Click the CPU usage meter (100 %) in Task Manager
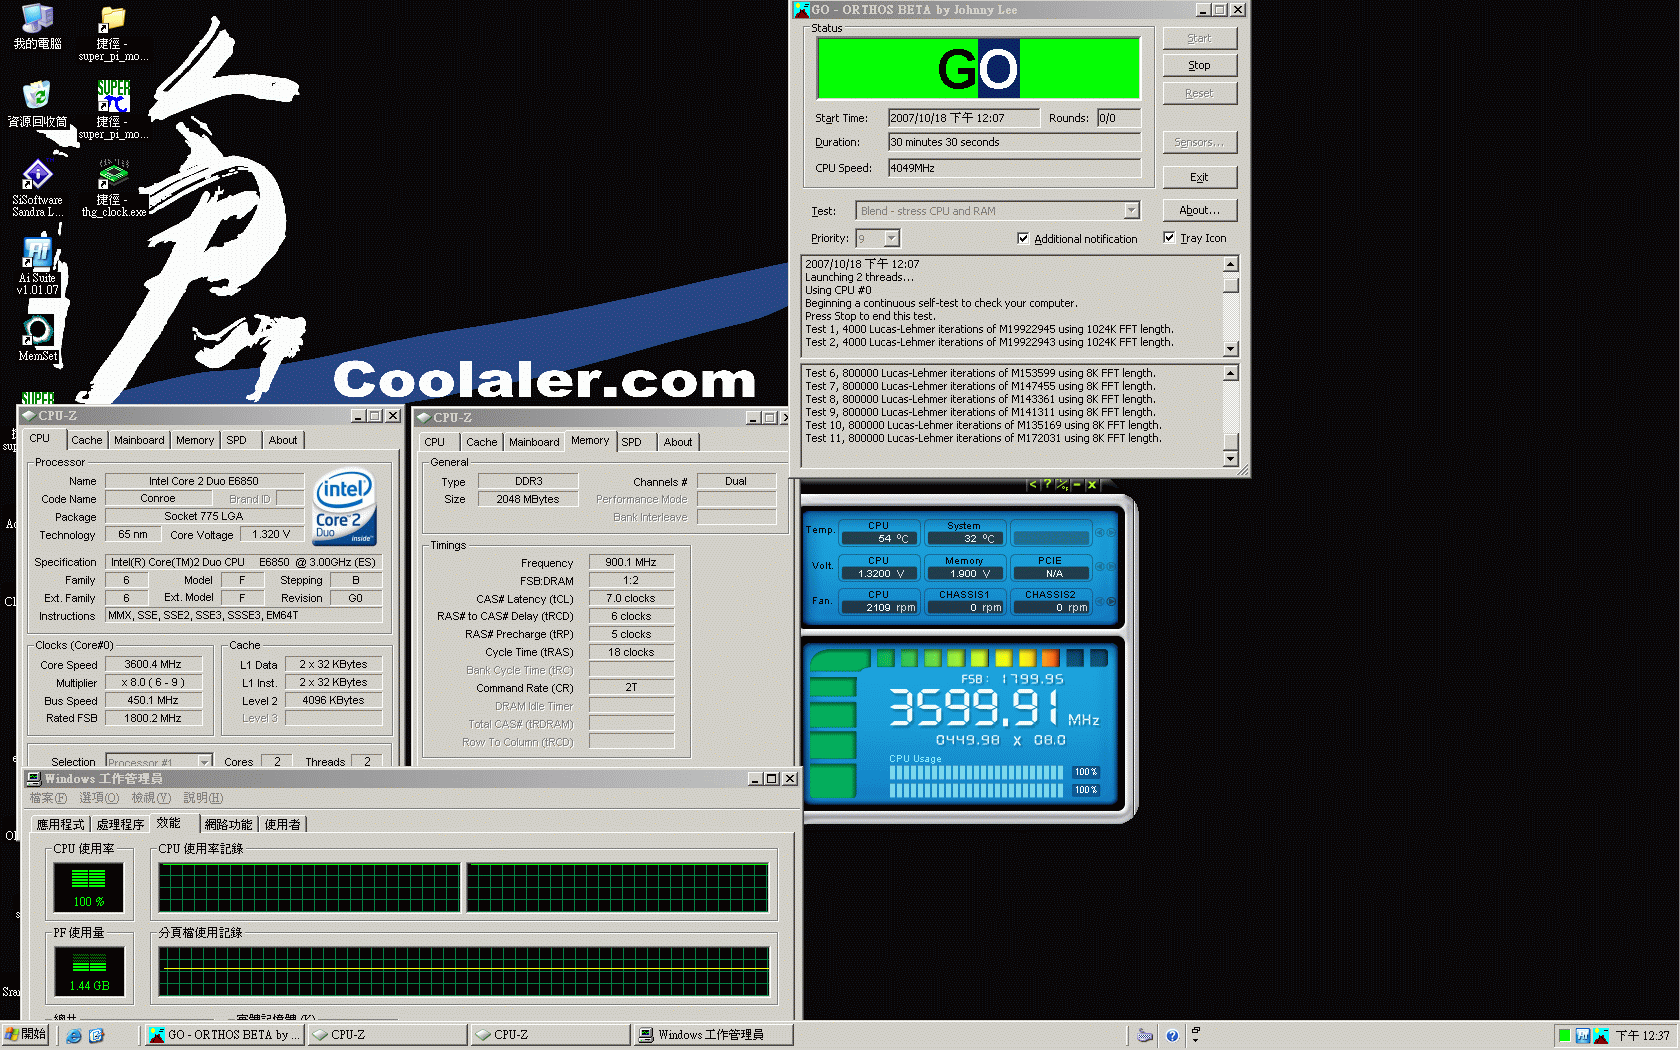The height and width of the screenshot is (1050, 1680). [x=88, y=888]
